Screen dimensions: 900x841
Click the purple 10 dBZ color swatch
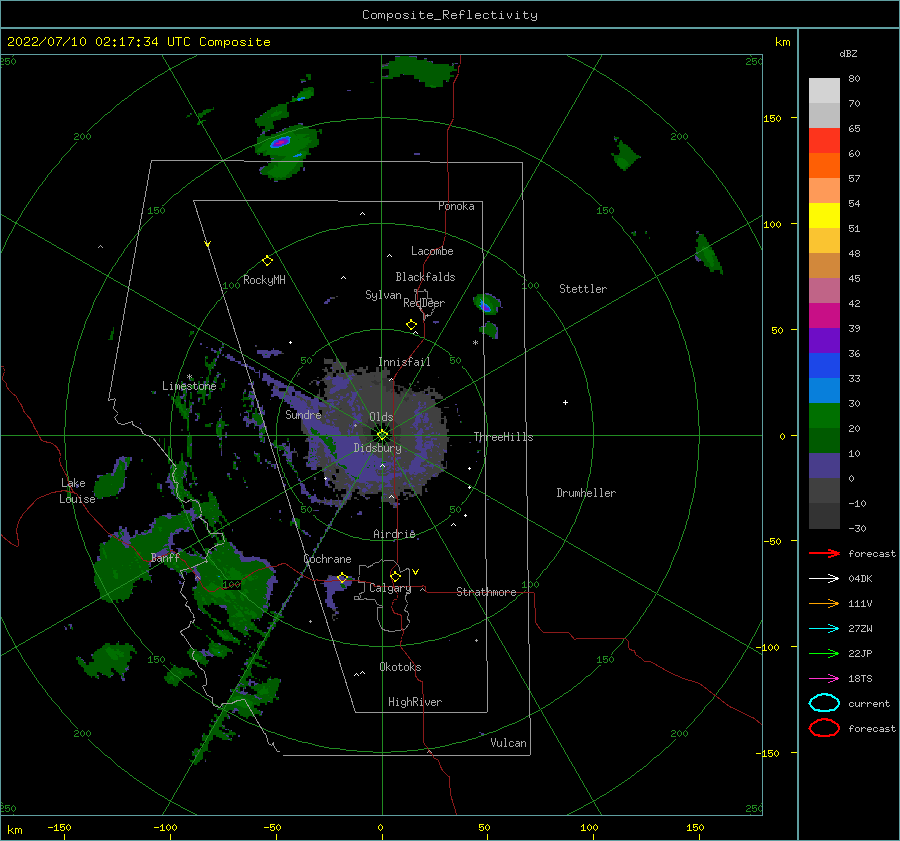[x=824, y=466]
